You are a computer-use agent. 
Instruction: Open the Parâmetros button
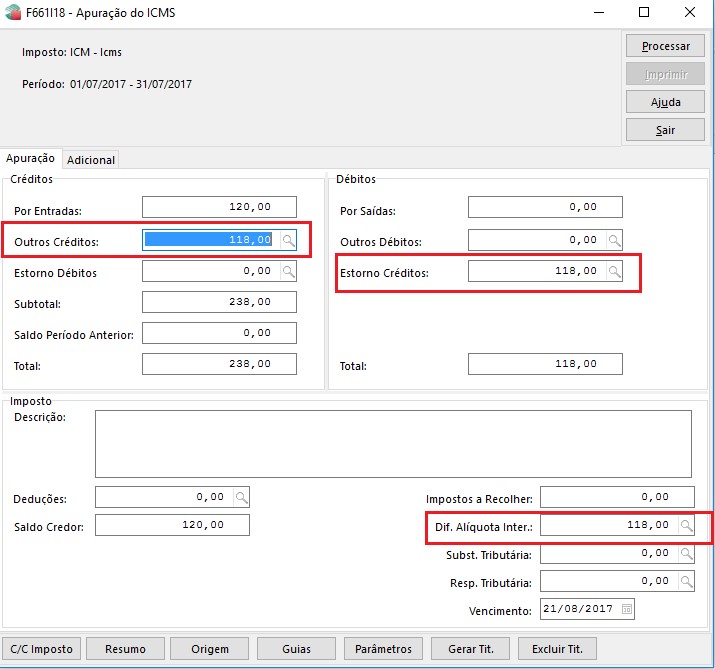[383, 649]
